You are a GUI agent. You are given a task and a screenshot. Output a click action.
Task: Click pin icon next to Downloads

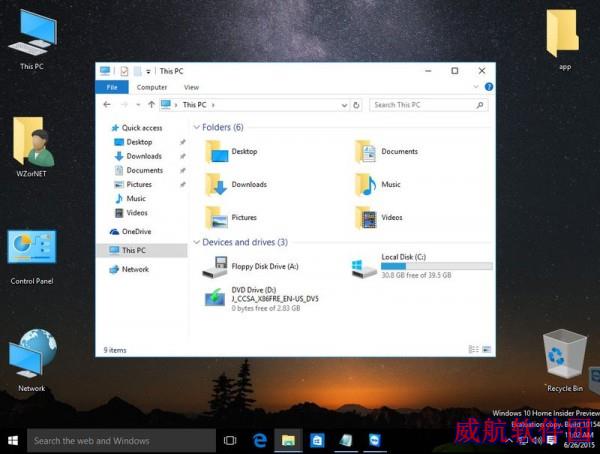[183, 156]
